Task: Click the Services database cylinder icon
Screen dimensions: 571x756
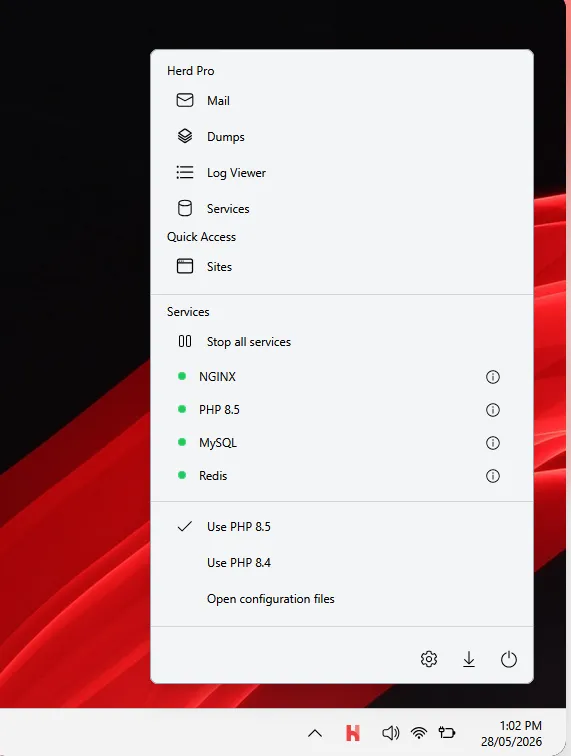Action: [185, 208]
